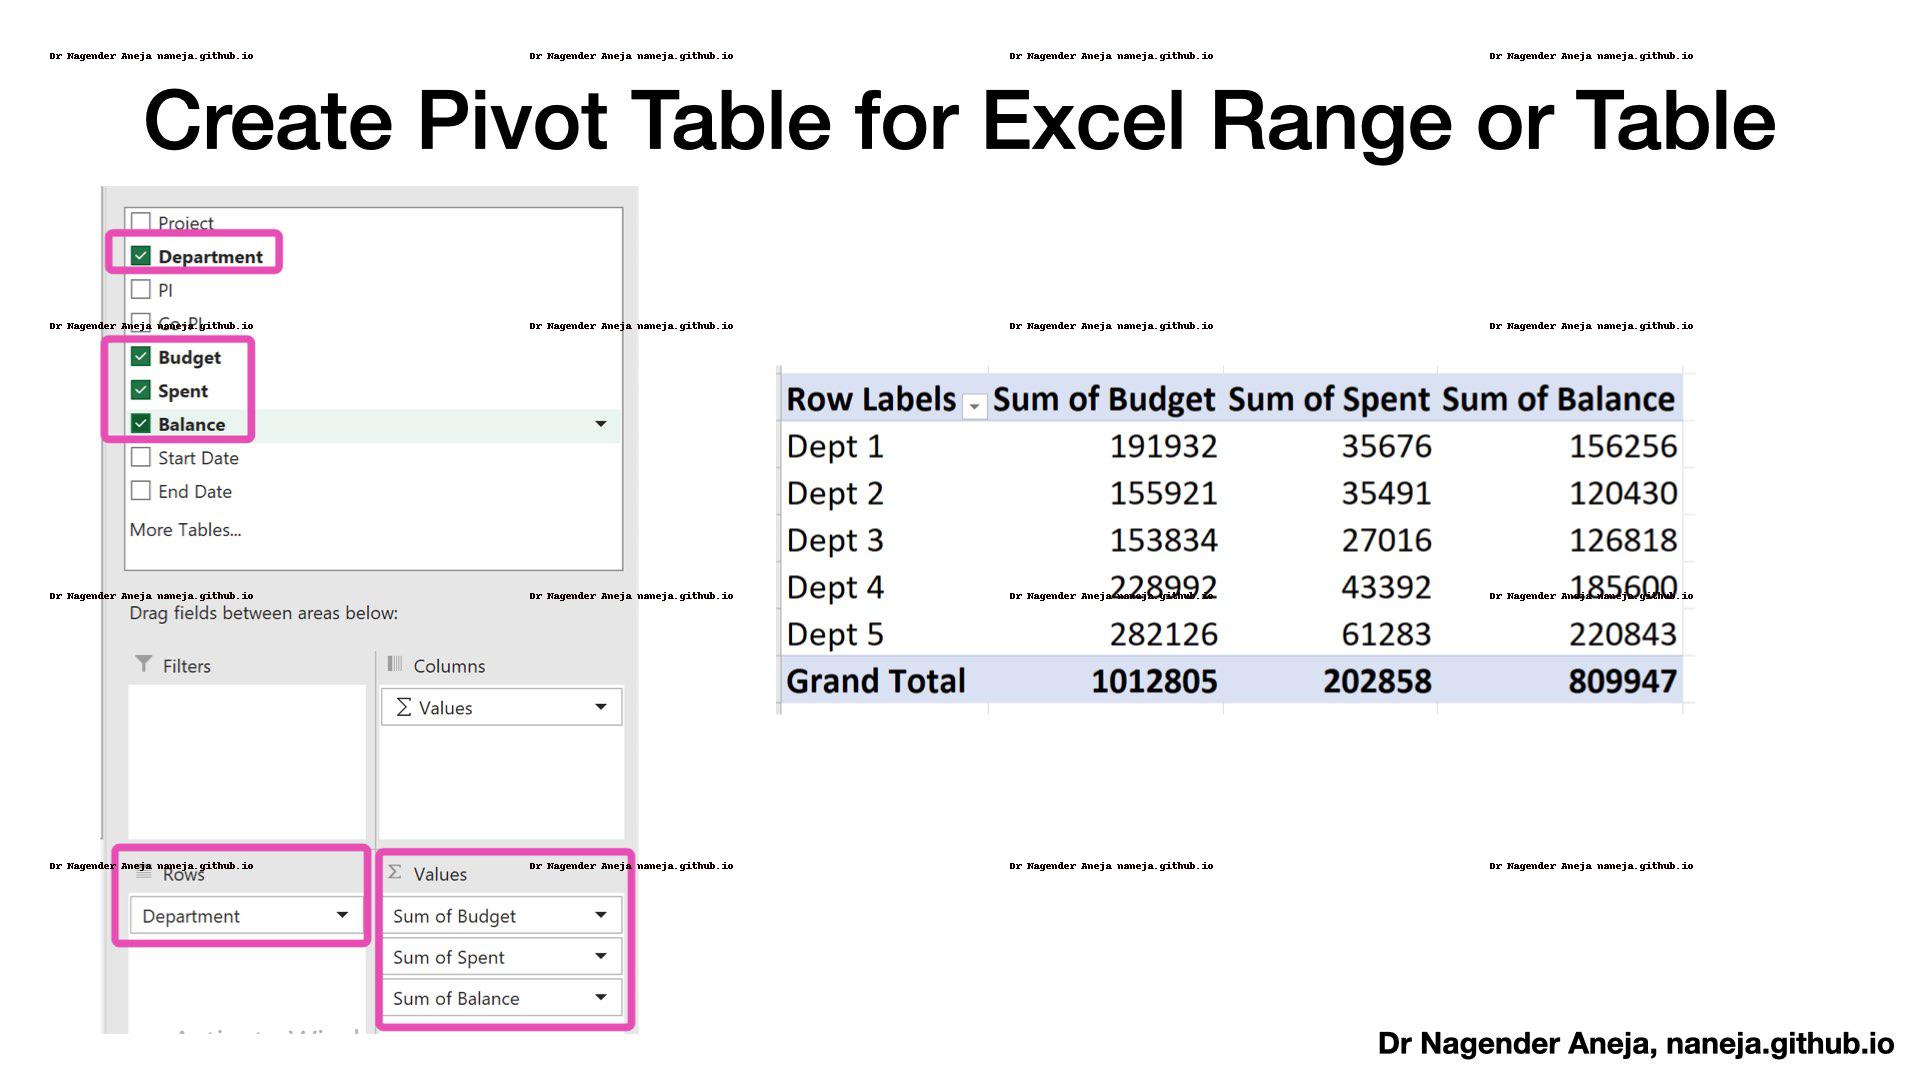Click the sort arrow icon beside Row Labels
Image resolution: width=1920 pixels, height=1080 pixels.
[x=974, y=408]
